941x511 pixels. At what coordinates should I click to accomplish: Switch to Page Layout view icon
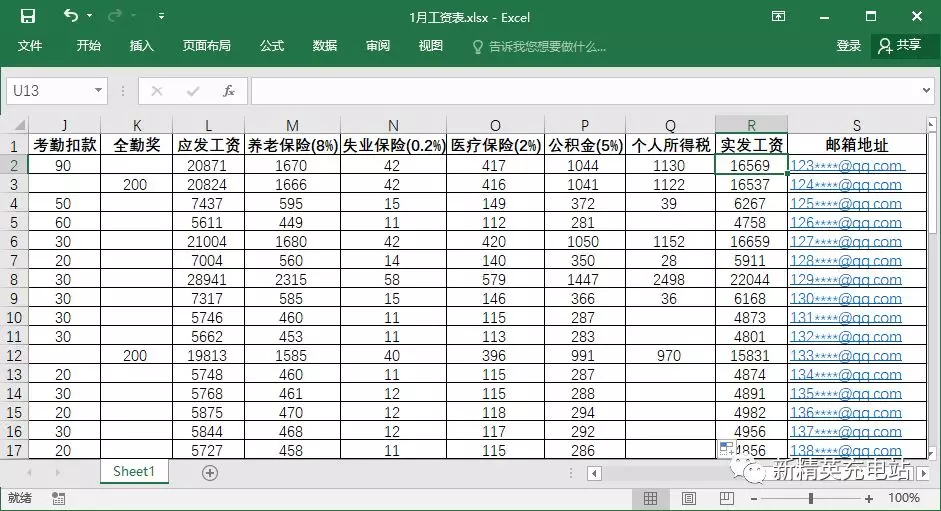pyautogui.click(x=689, y=498)
